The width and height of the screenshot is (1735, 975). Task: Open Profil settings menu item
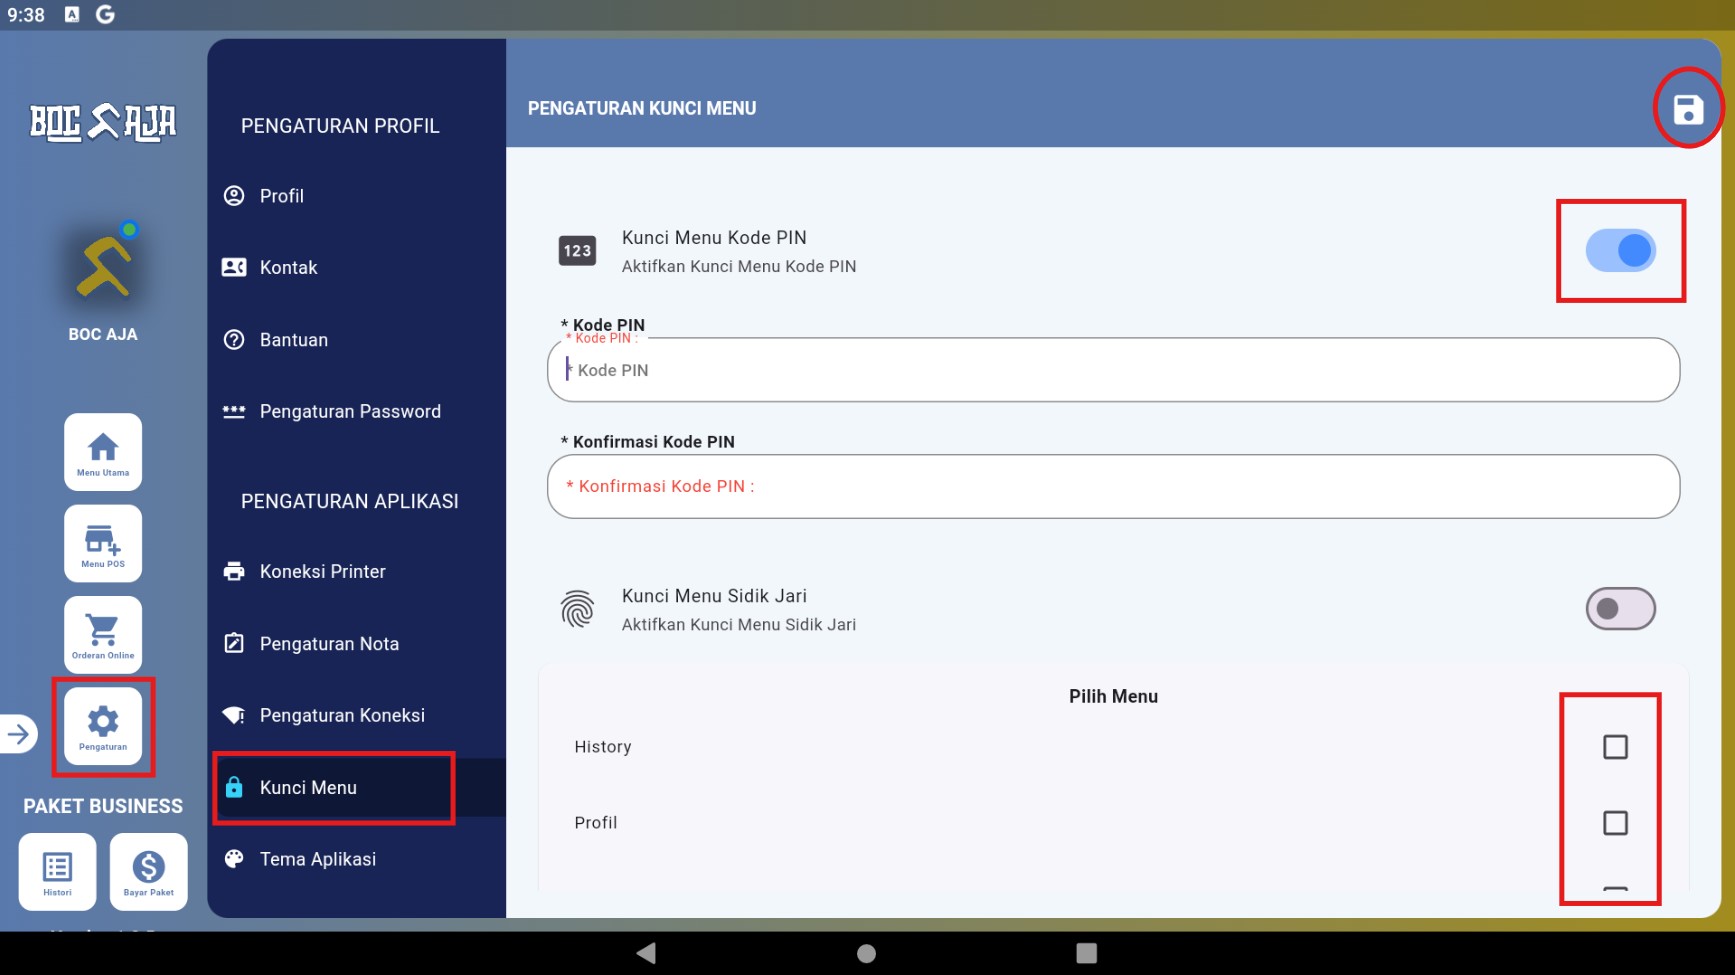pyautogui.click(x=356, y=196)
